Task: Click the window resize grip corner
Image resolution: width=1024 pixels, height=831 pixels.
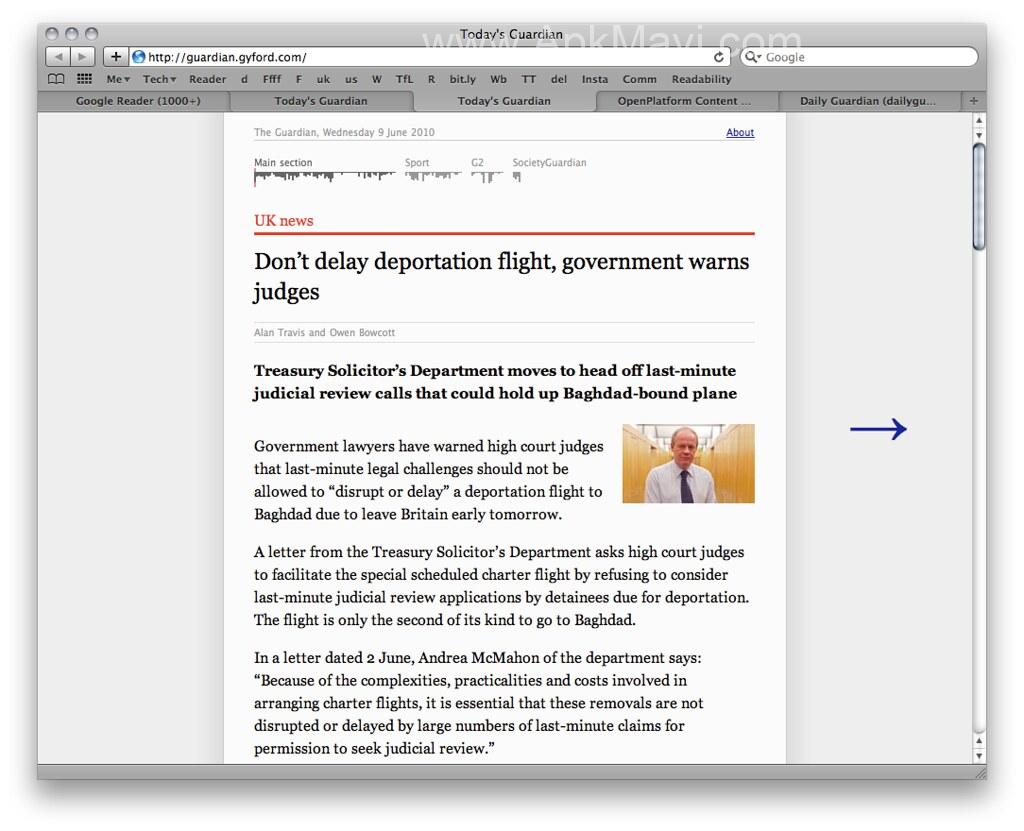Action: (x=979, y=772)
